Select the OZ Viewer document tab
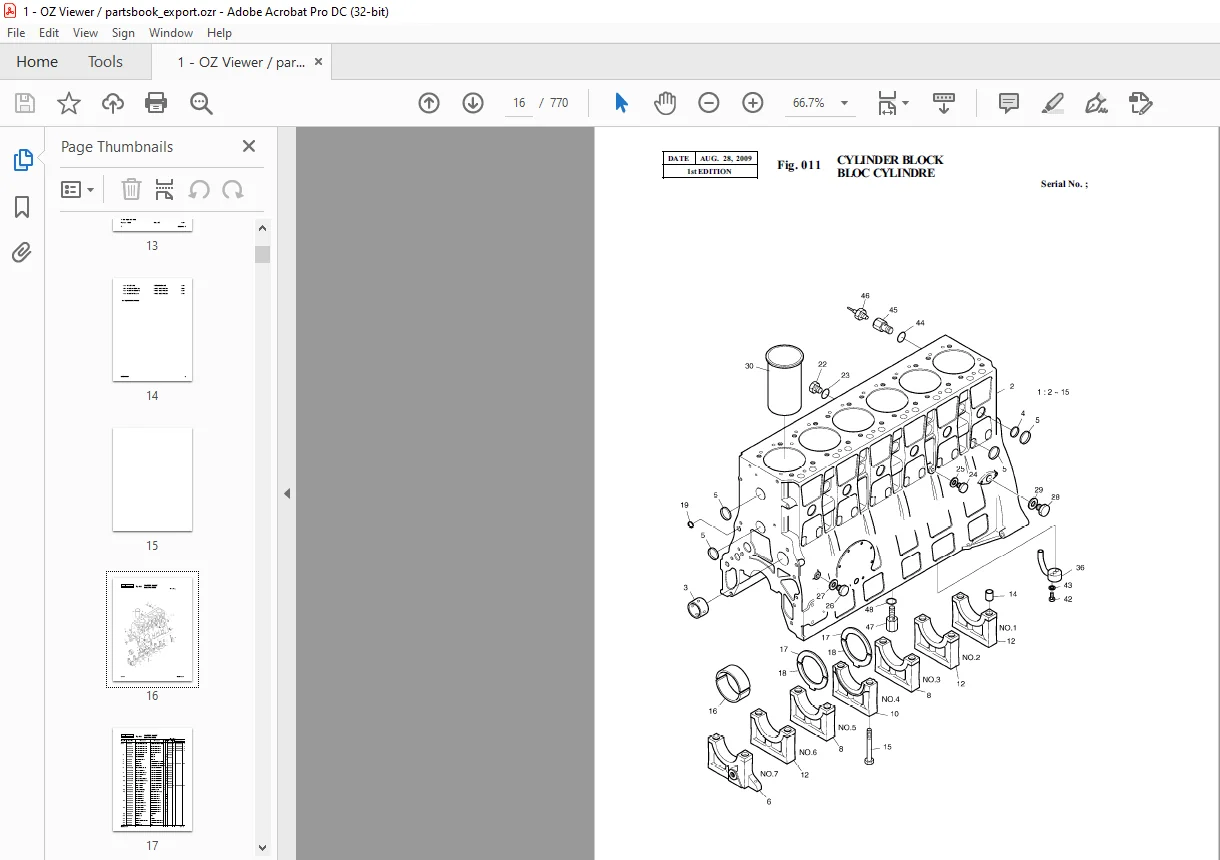Screen dimensions: 1220x860 [x=241, y=62]
